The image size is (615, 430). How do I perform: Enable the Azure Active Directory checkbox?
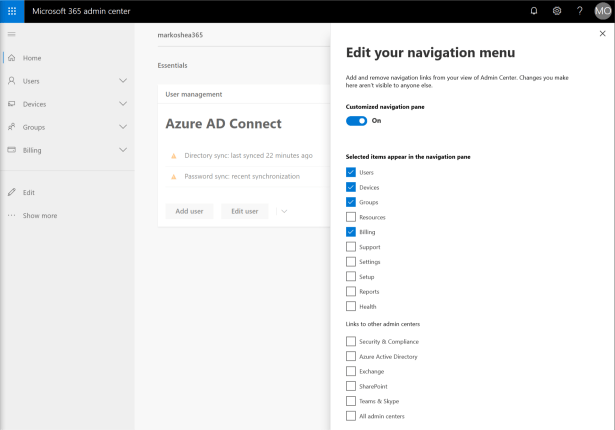click(350, 356)
